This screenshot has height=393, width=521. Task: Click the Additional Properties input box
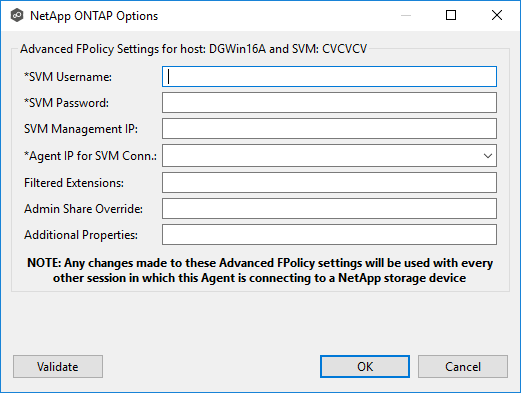coord(329,235)
